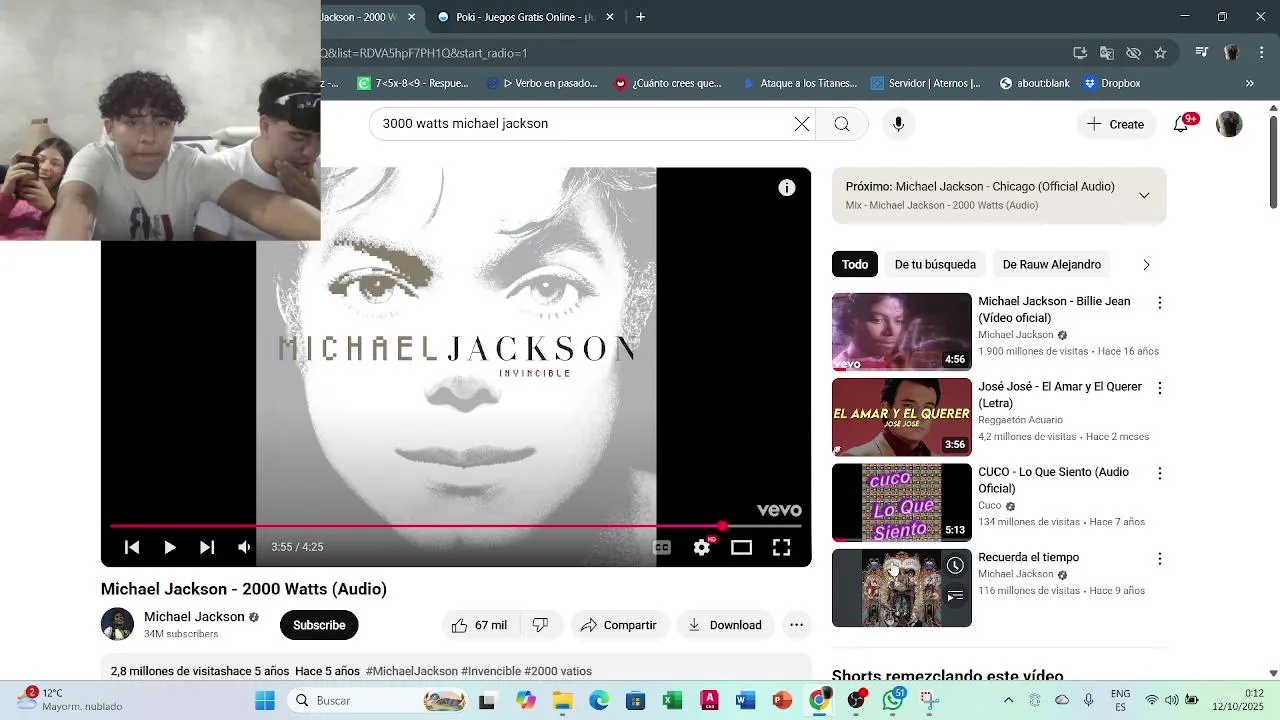
Task: Select the 'Todo' filter chip
Action: pos(855,264)
